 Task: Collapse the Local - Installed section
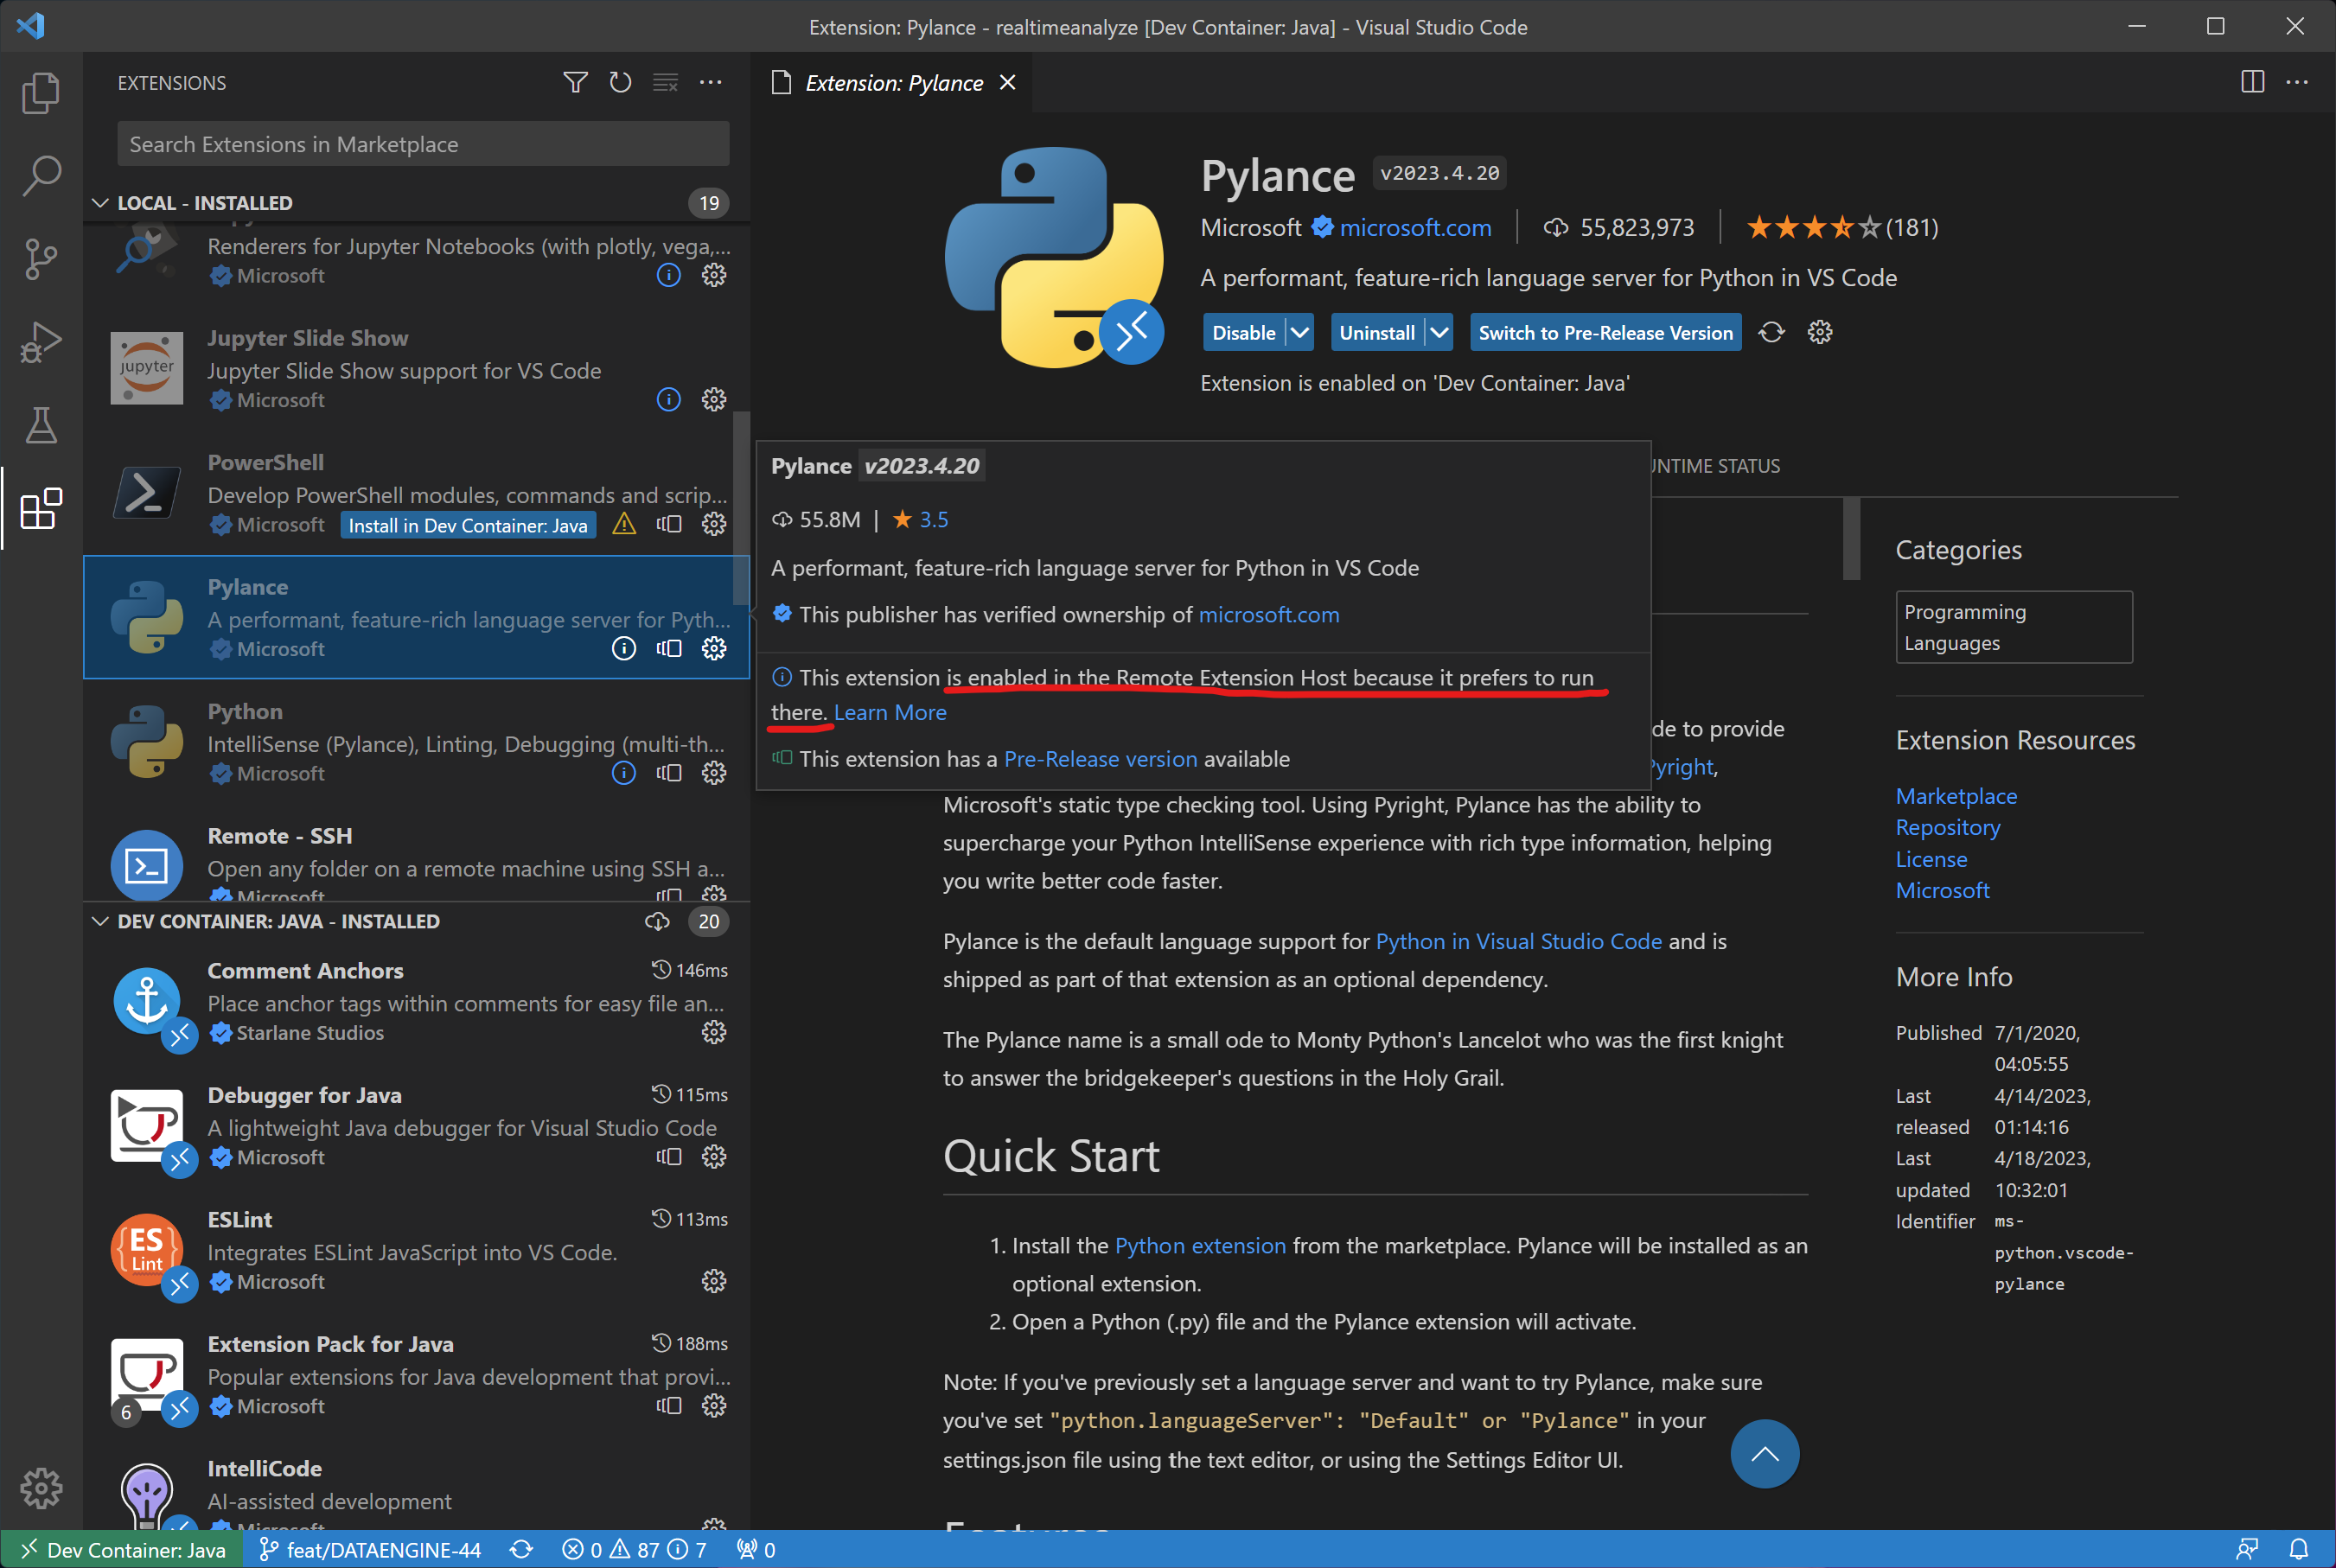[100, 203]
